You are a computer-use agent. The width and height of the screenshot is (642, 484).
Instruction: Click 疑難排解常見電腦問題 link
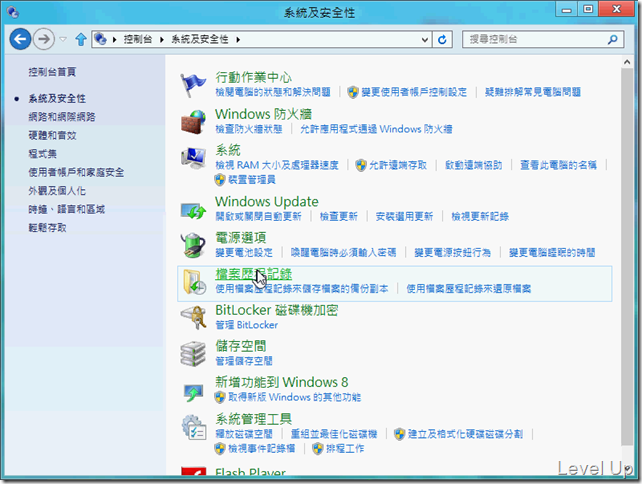tap(533, 92)
